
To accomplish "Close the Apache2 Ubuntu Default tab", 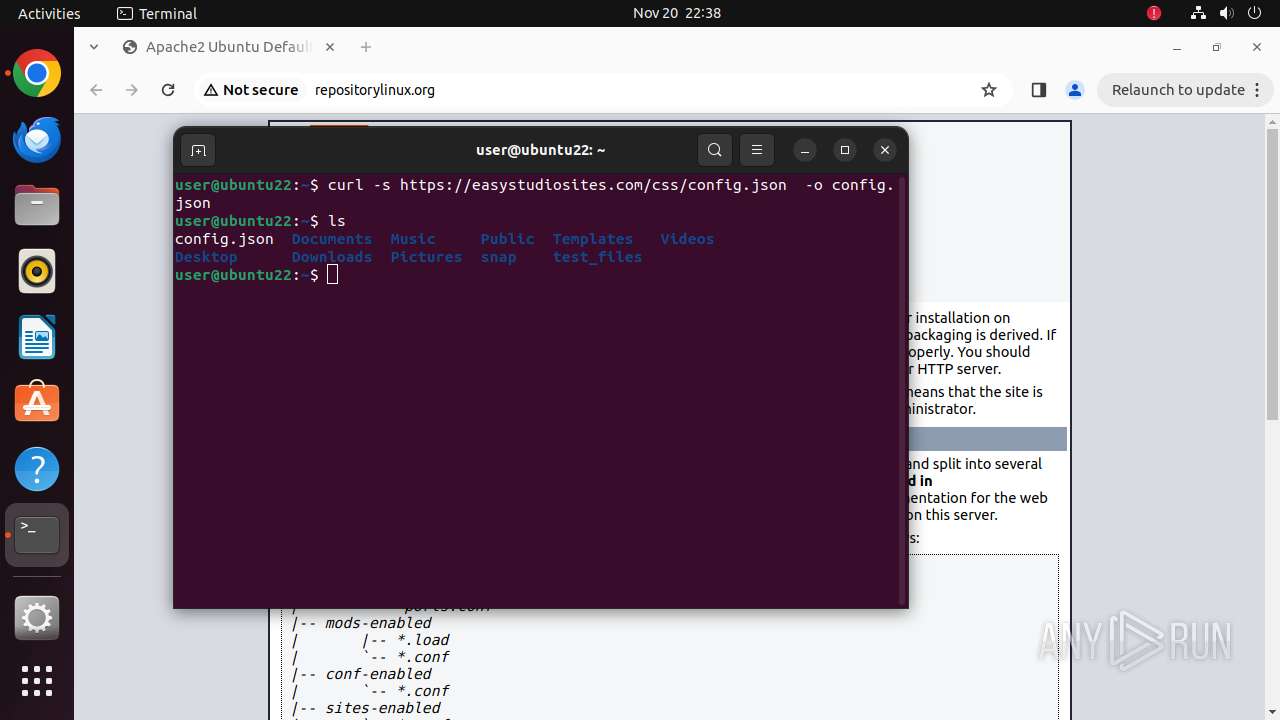I will 331,47.
